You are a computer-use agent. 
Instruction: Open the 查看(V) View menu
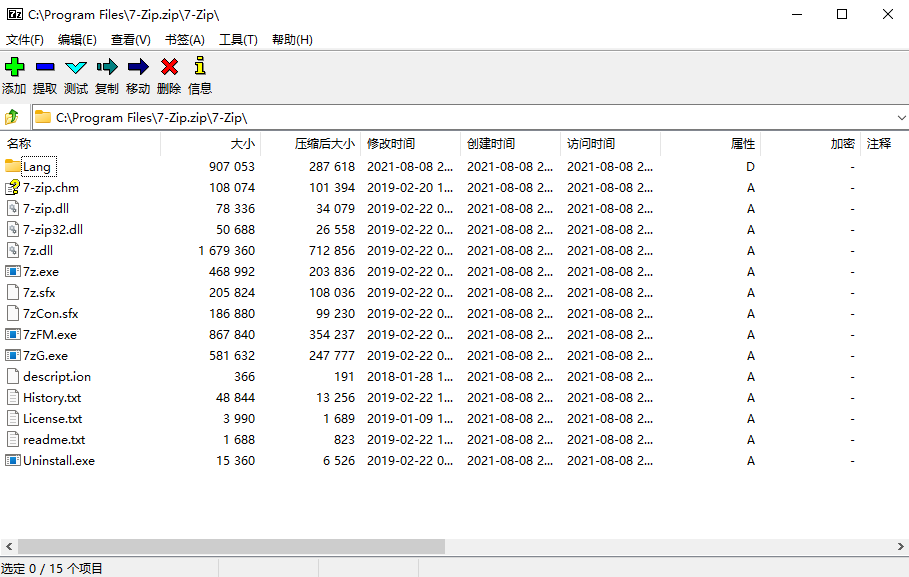click(x=131, y=39)
